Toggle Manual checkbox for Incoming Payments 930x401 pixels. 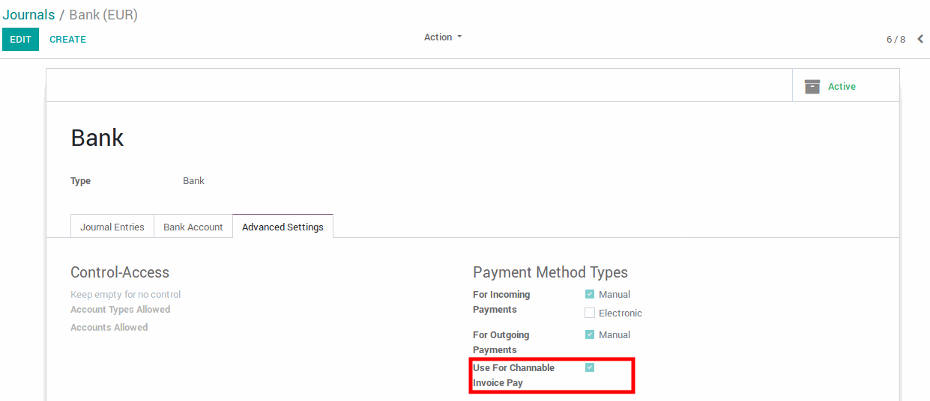coord(590,294)
